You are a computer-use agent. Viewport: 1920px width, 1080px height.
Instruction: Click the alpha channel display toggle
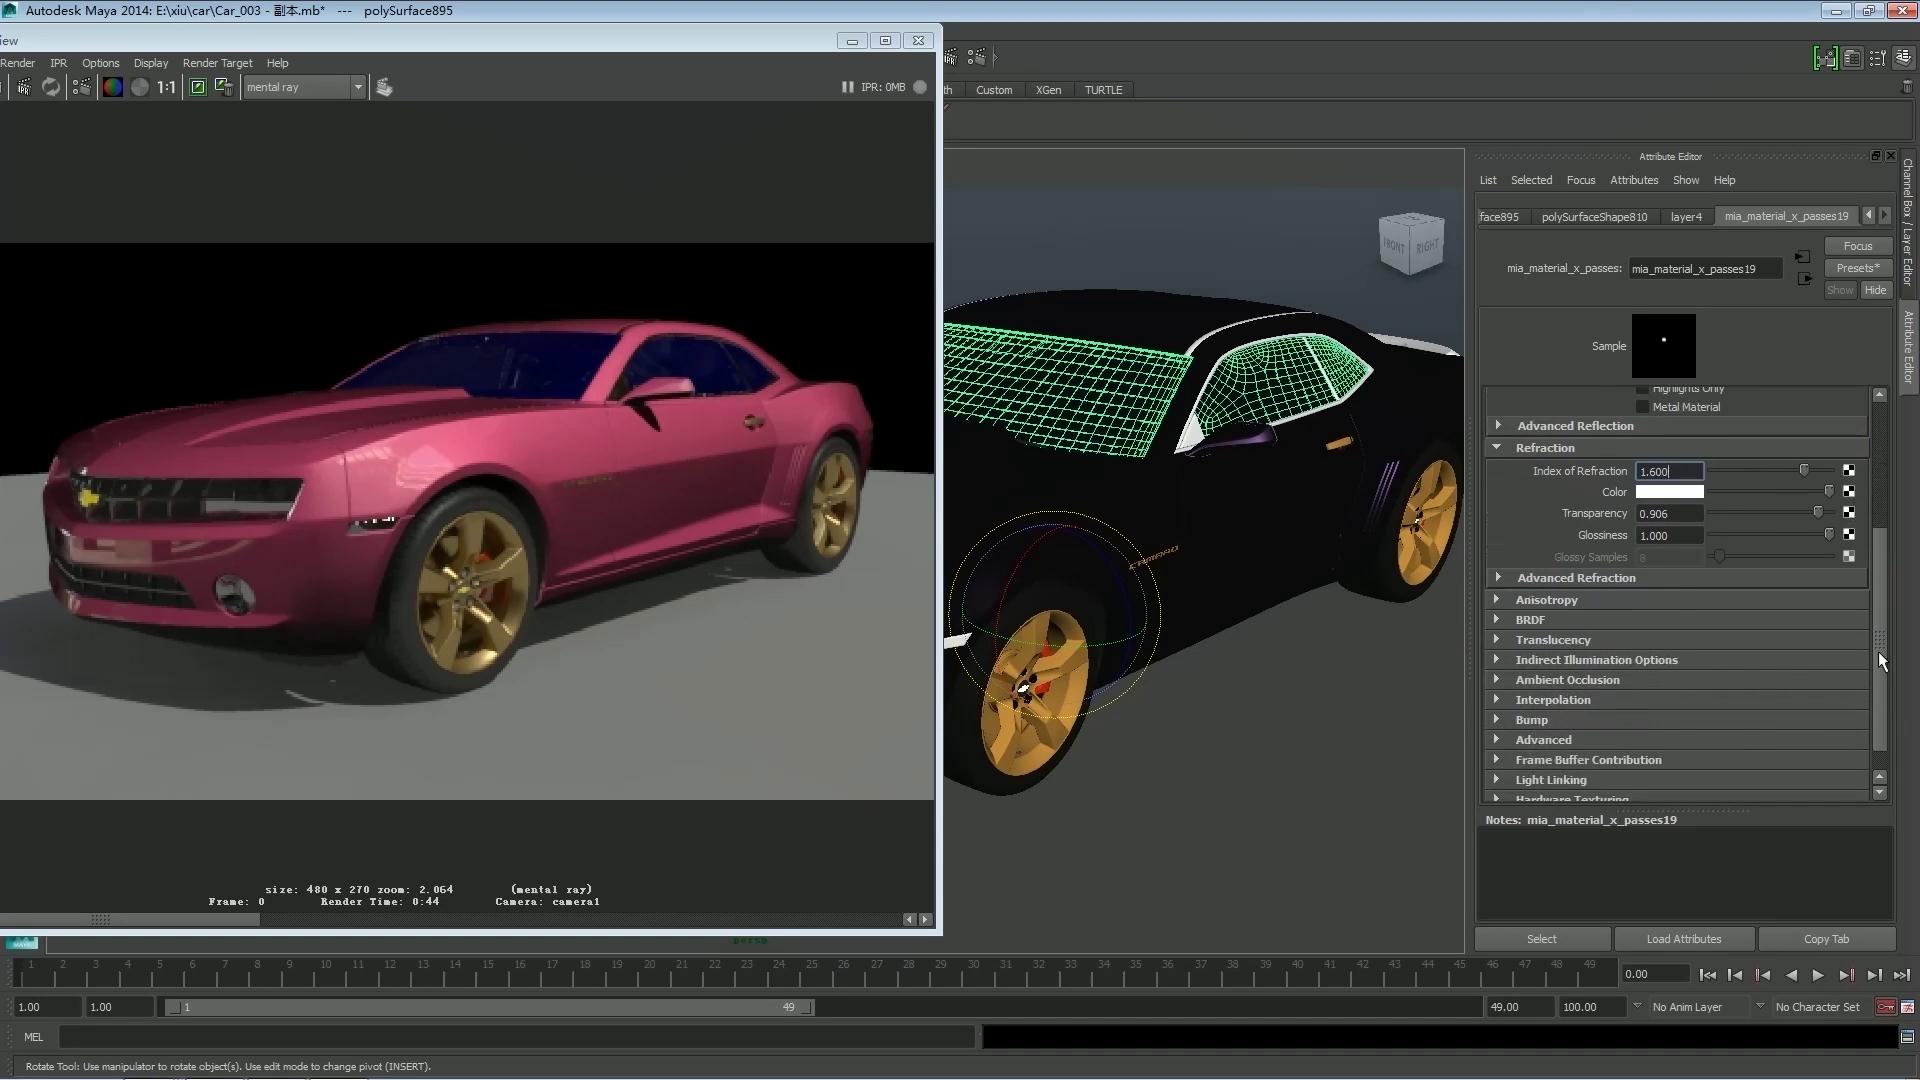point(140,87)
